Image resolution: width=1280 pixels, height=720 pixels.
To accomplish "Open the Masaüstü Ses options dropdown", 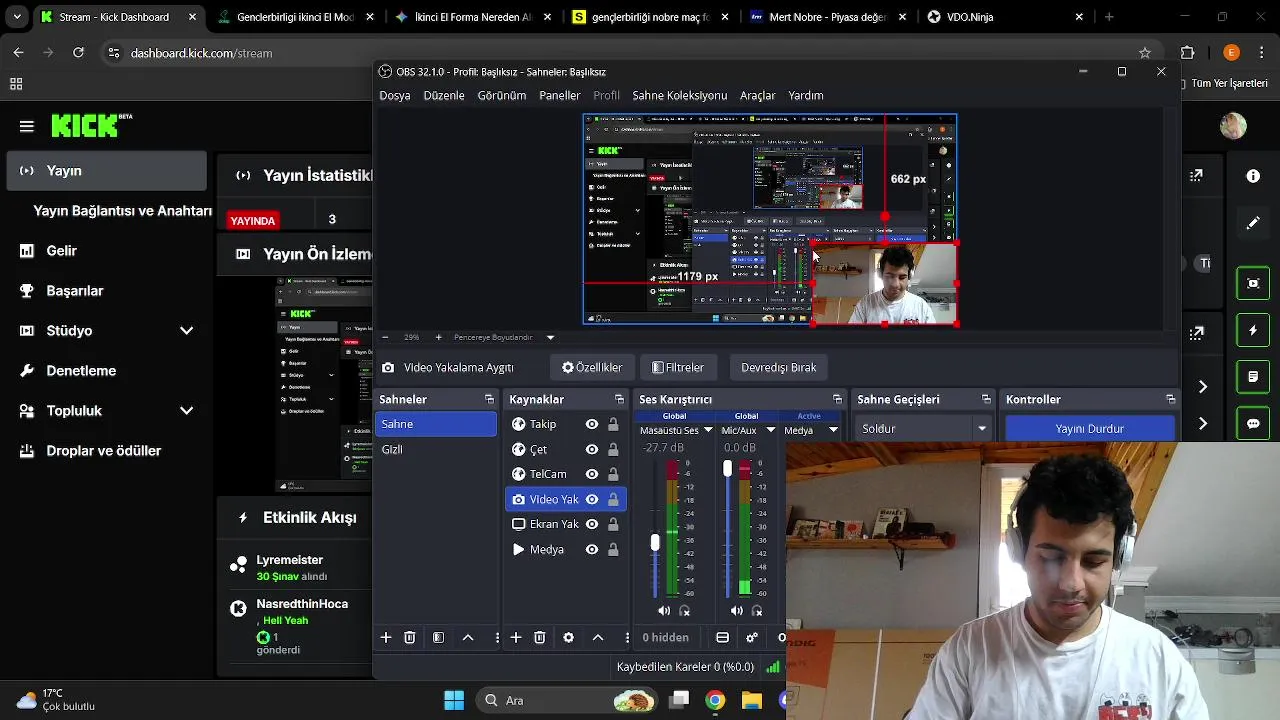I will point(708,430).
